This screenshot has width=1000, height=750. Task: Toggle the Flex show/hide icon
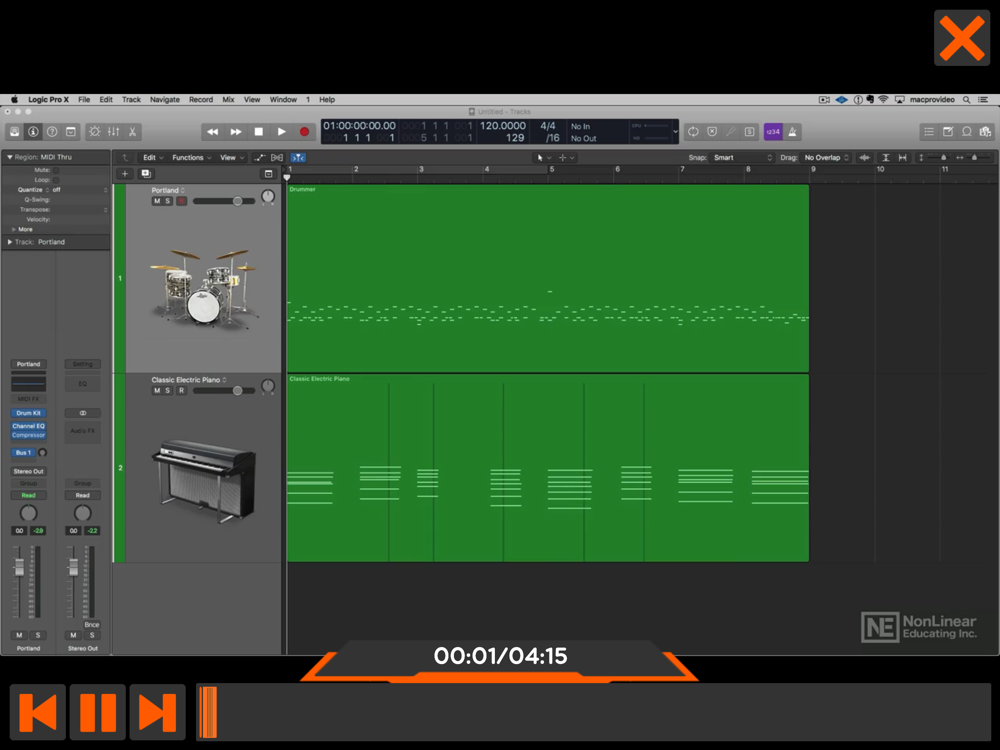tap(277, 158)
